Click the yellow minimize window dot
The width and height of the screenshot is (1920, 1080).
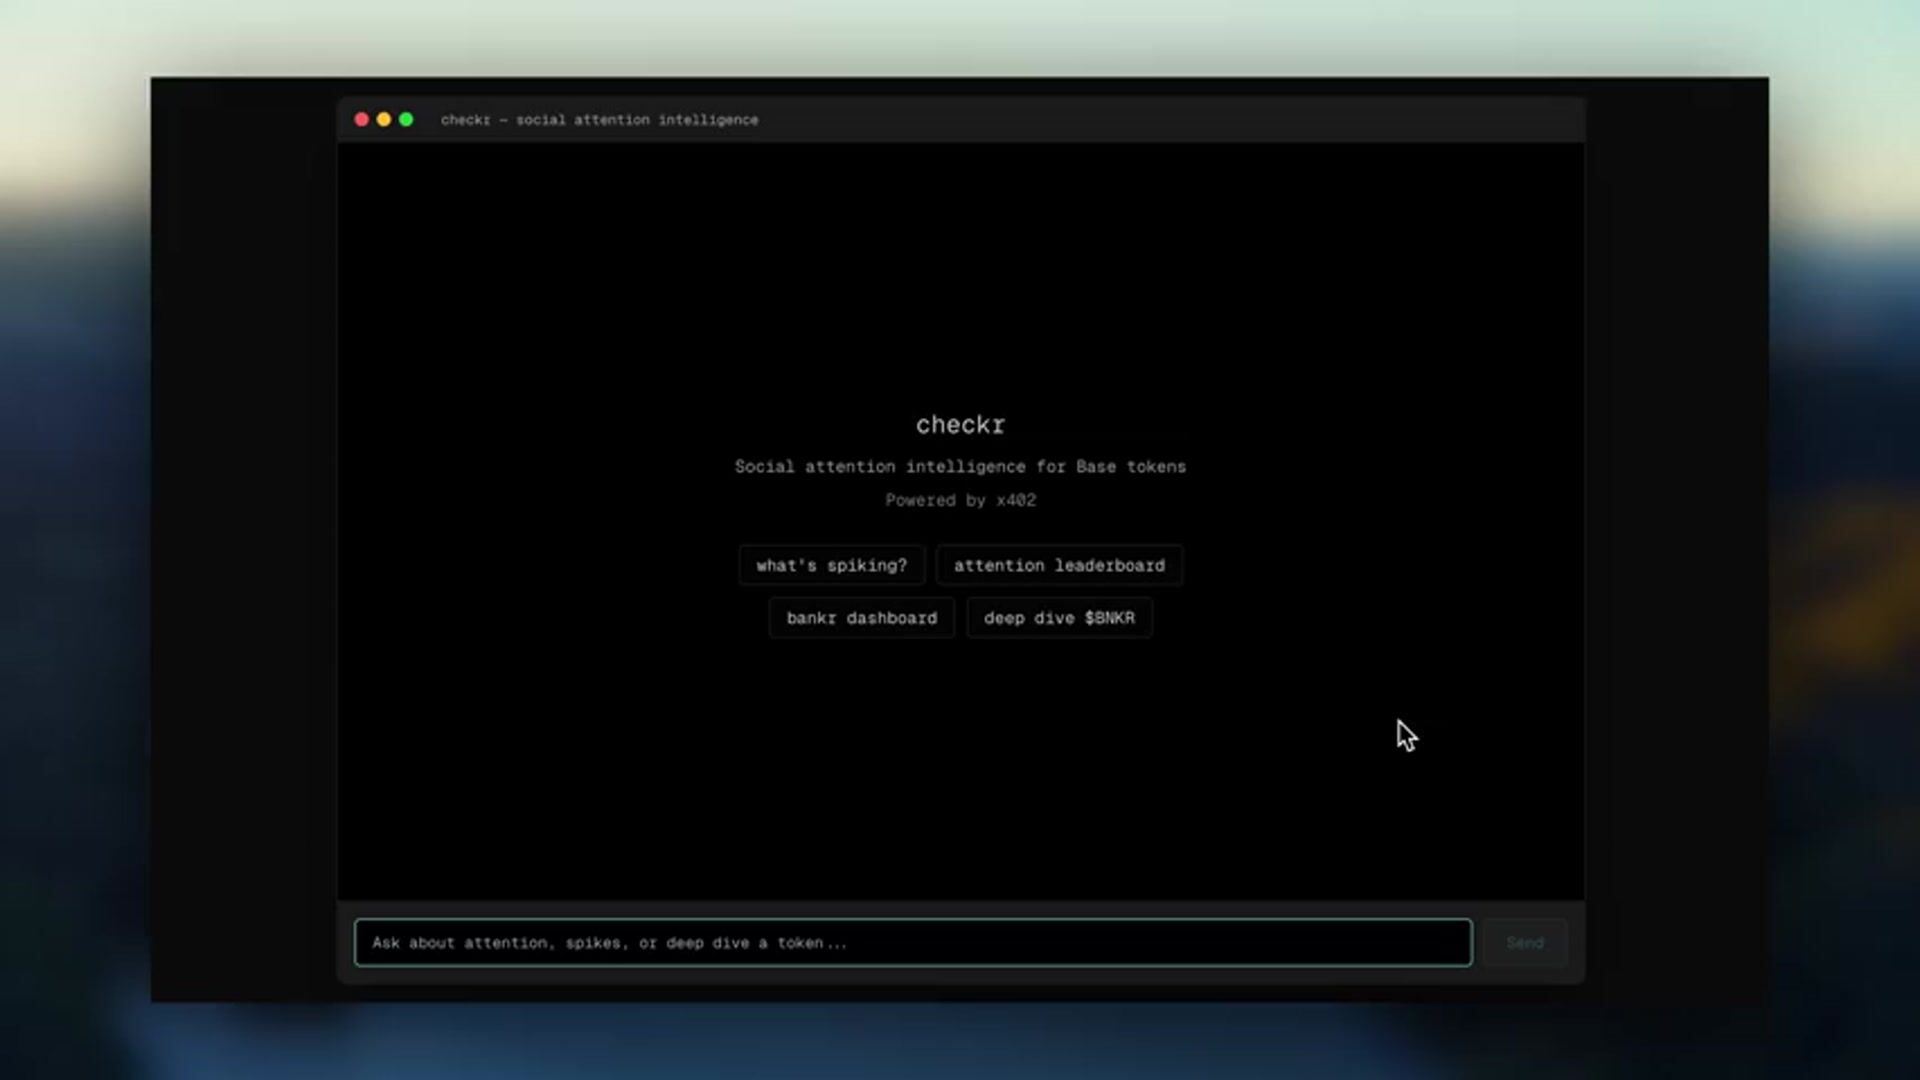click(384, 119)
